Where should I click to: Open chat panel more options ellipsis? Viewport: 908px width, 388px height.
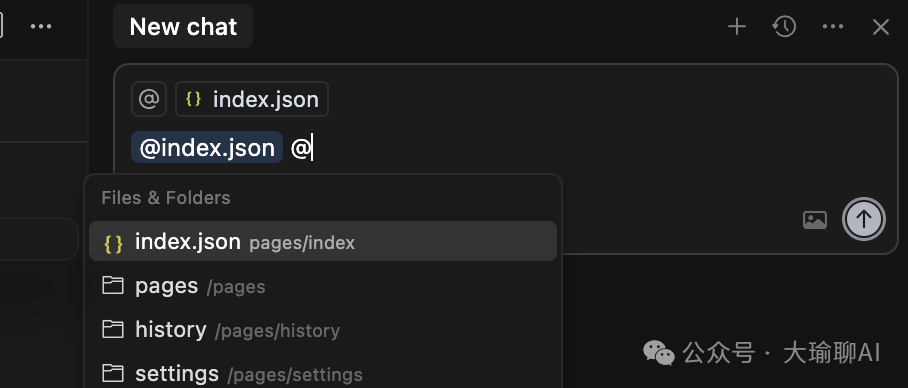[833, 27]
